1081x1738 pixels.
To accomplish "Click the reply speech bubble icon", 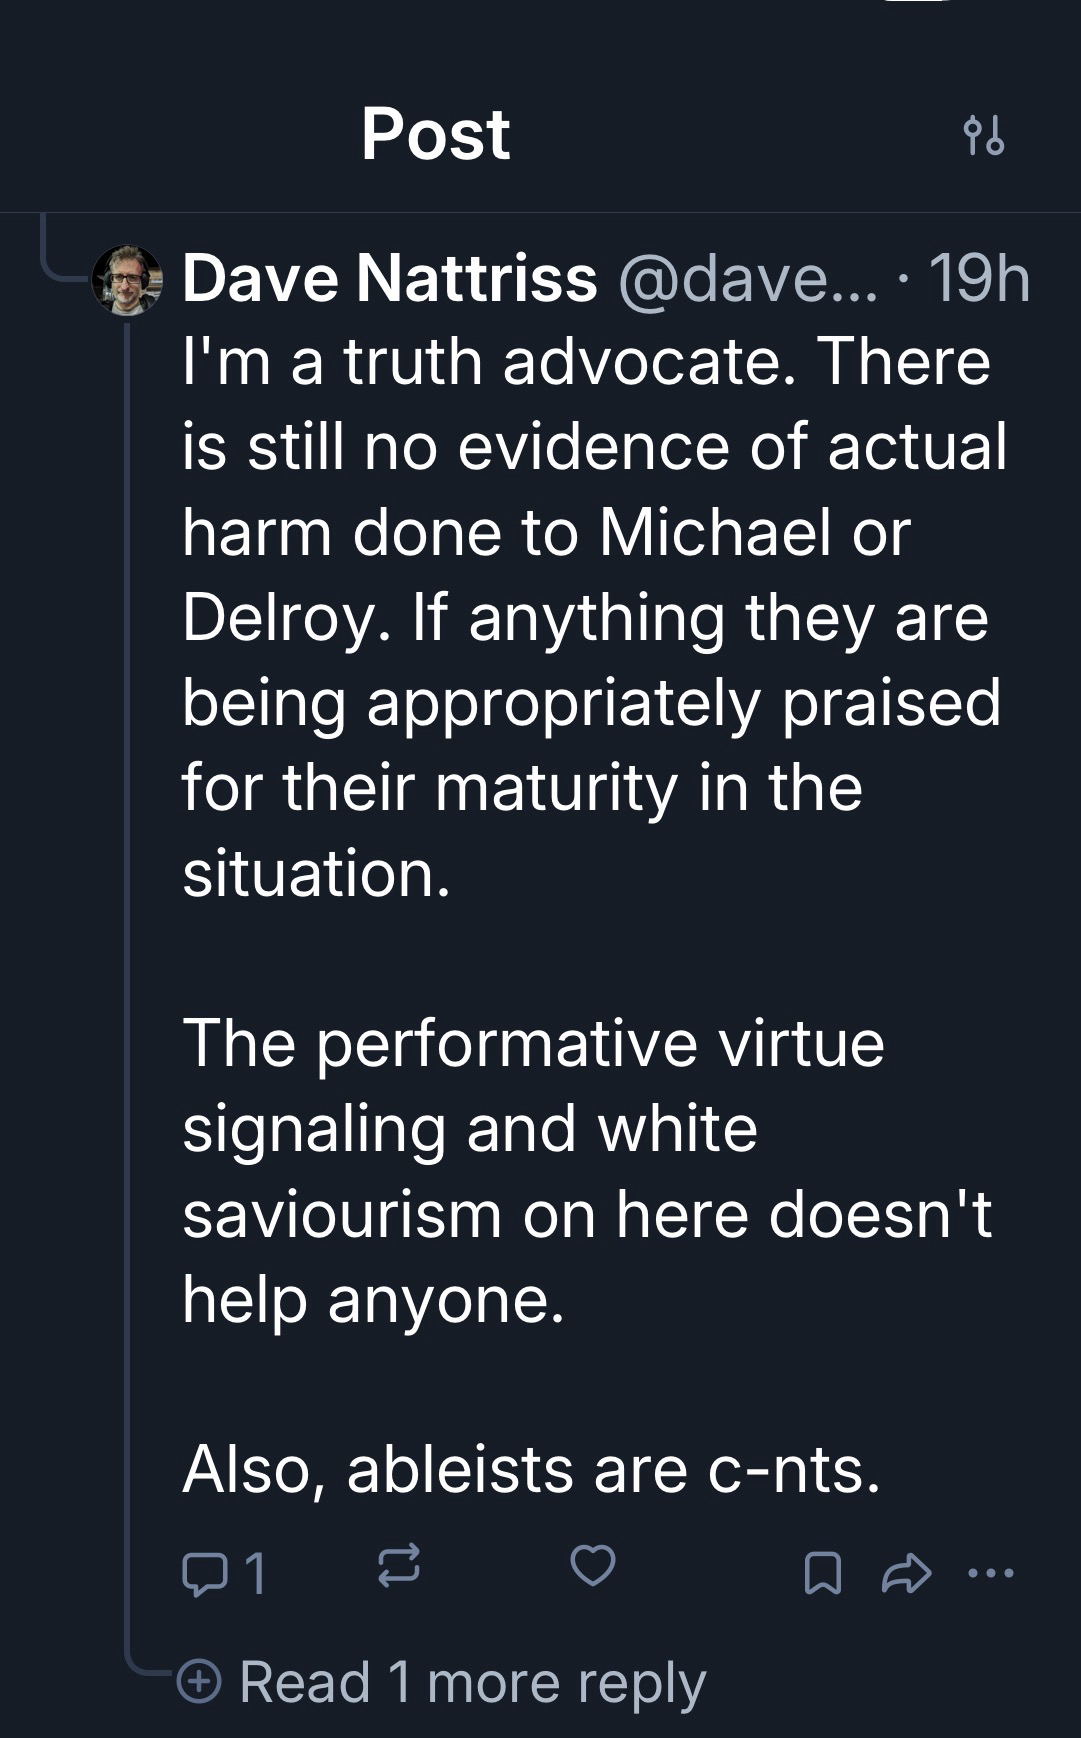I will click(206, 1573).
